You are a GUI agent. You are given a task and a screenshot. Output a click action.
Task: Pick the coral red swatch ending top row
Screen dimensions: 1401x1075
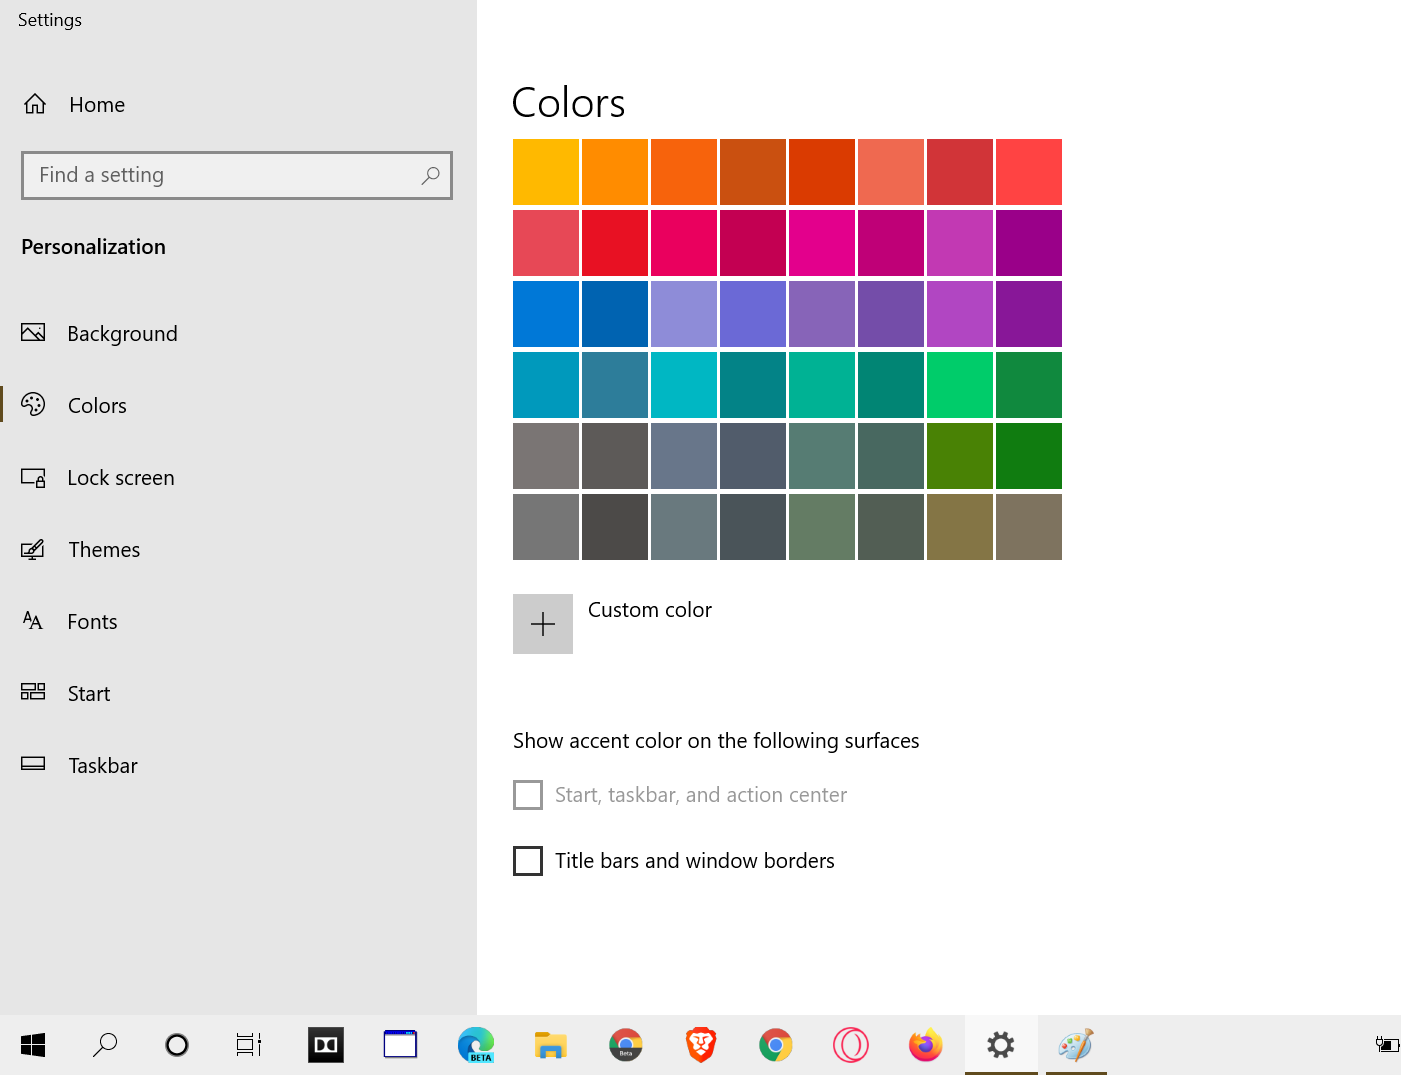coord(1029,172)
